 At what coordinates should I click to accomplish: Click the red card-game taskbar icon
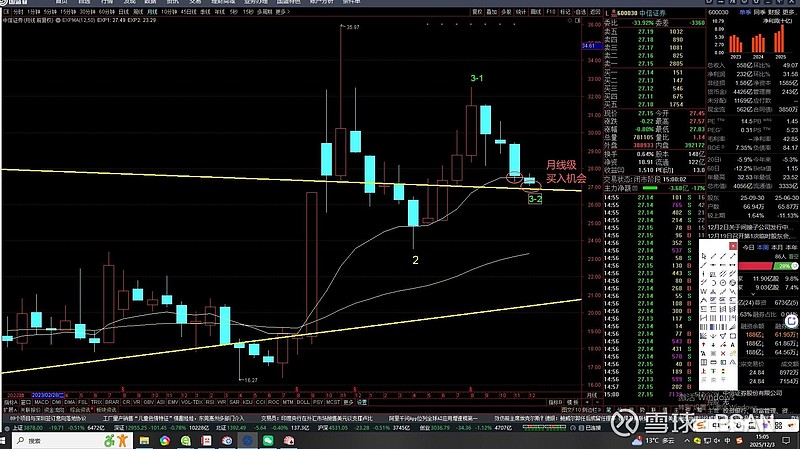coord(289,440)
